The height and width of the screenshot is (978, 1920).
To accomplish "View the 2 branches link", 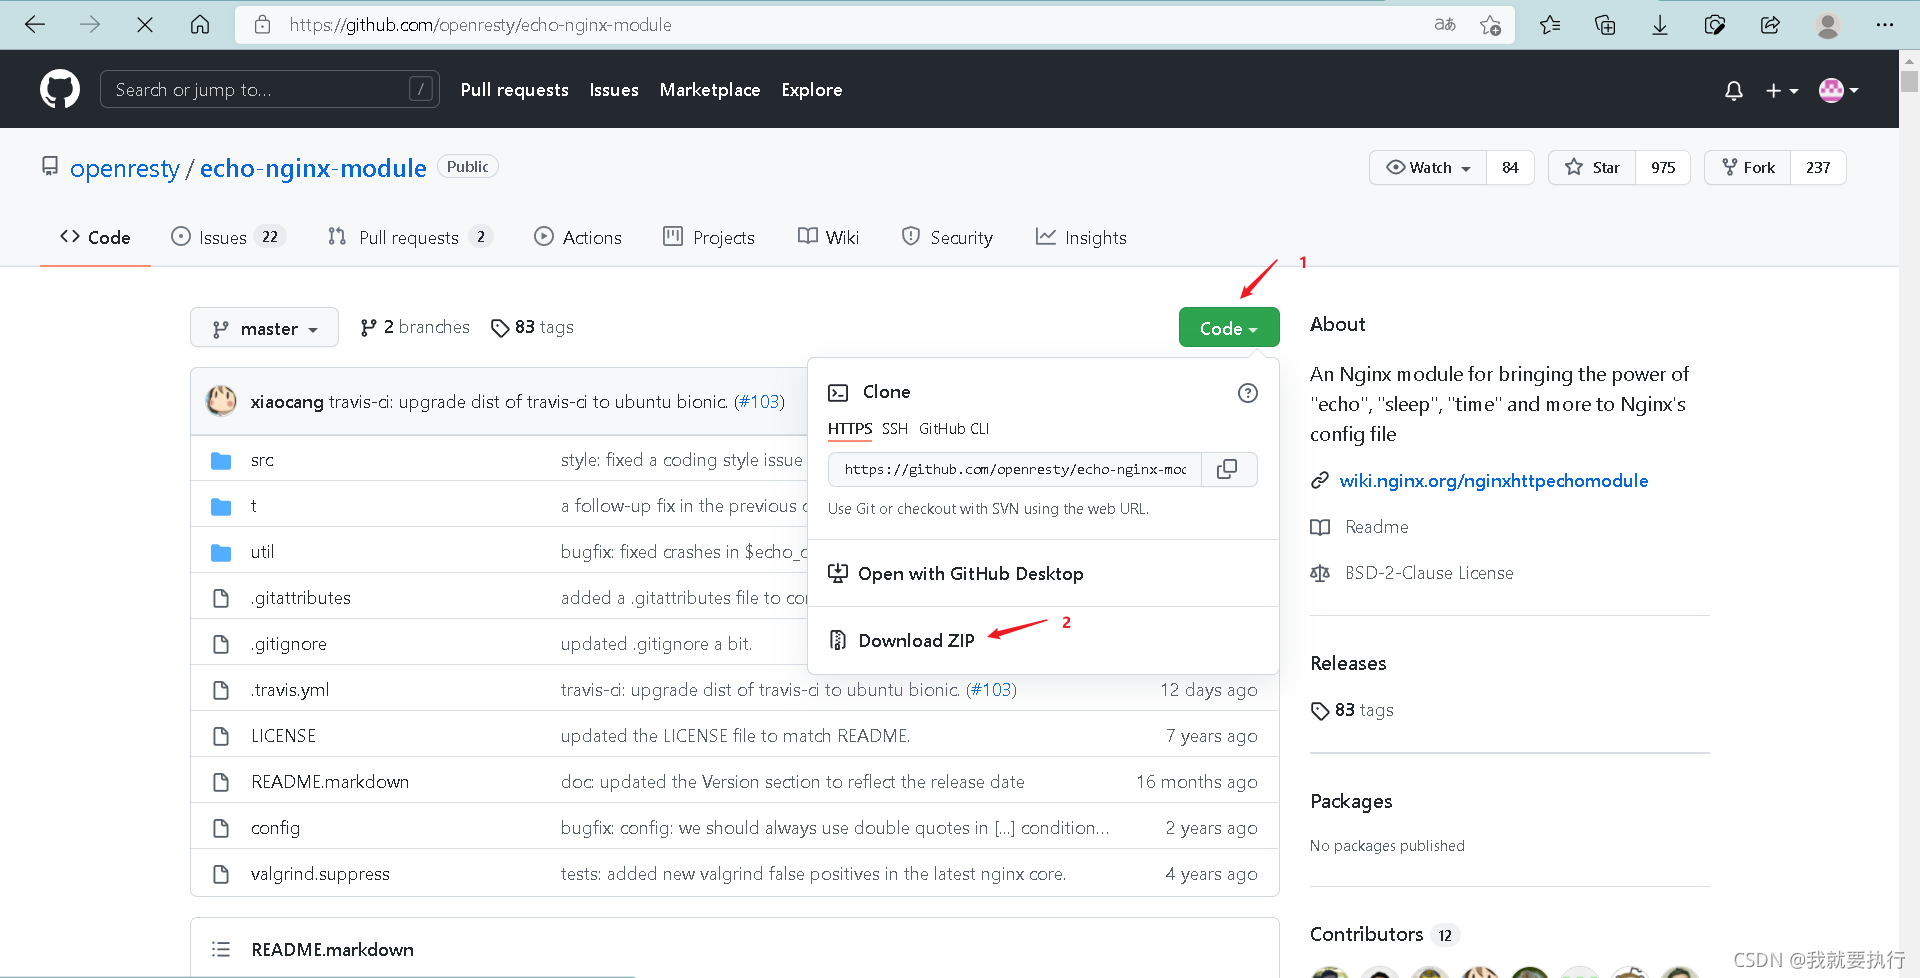I will tap(415, 327).
